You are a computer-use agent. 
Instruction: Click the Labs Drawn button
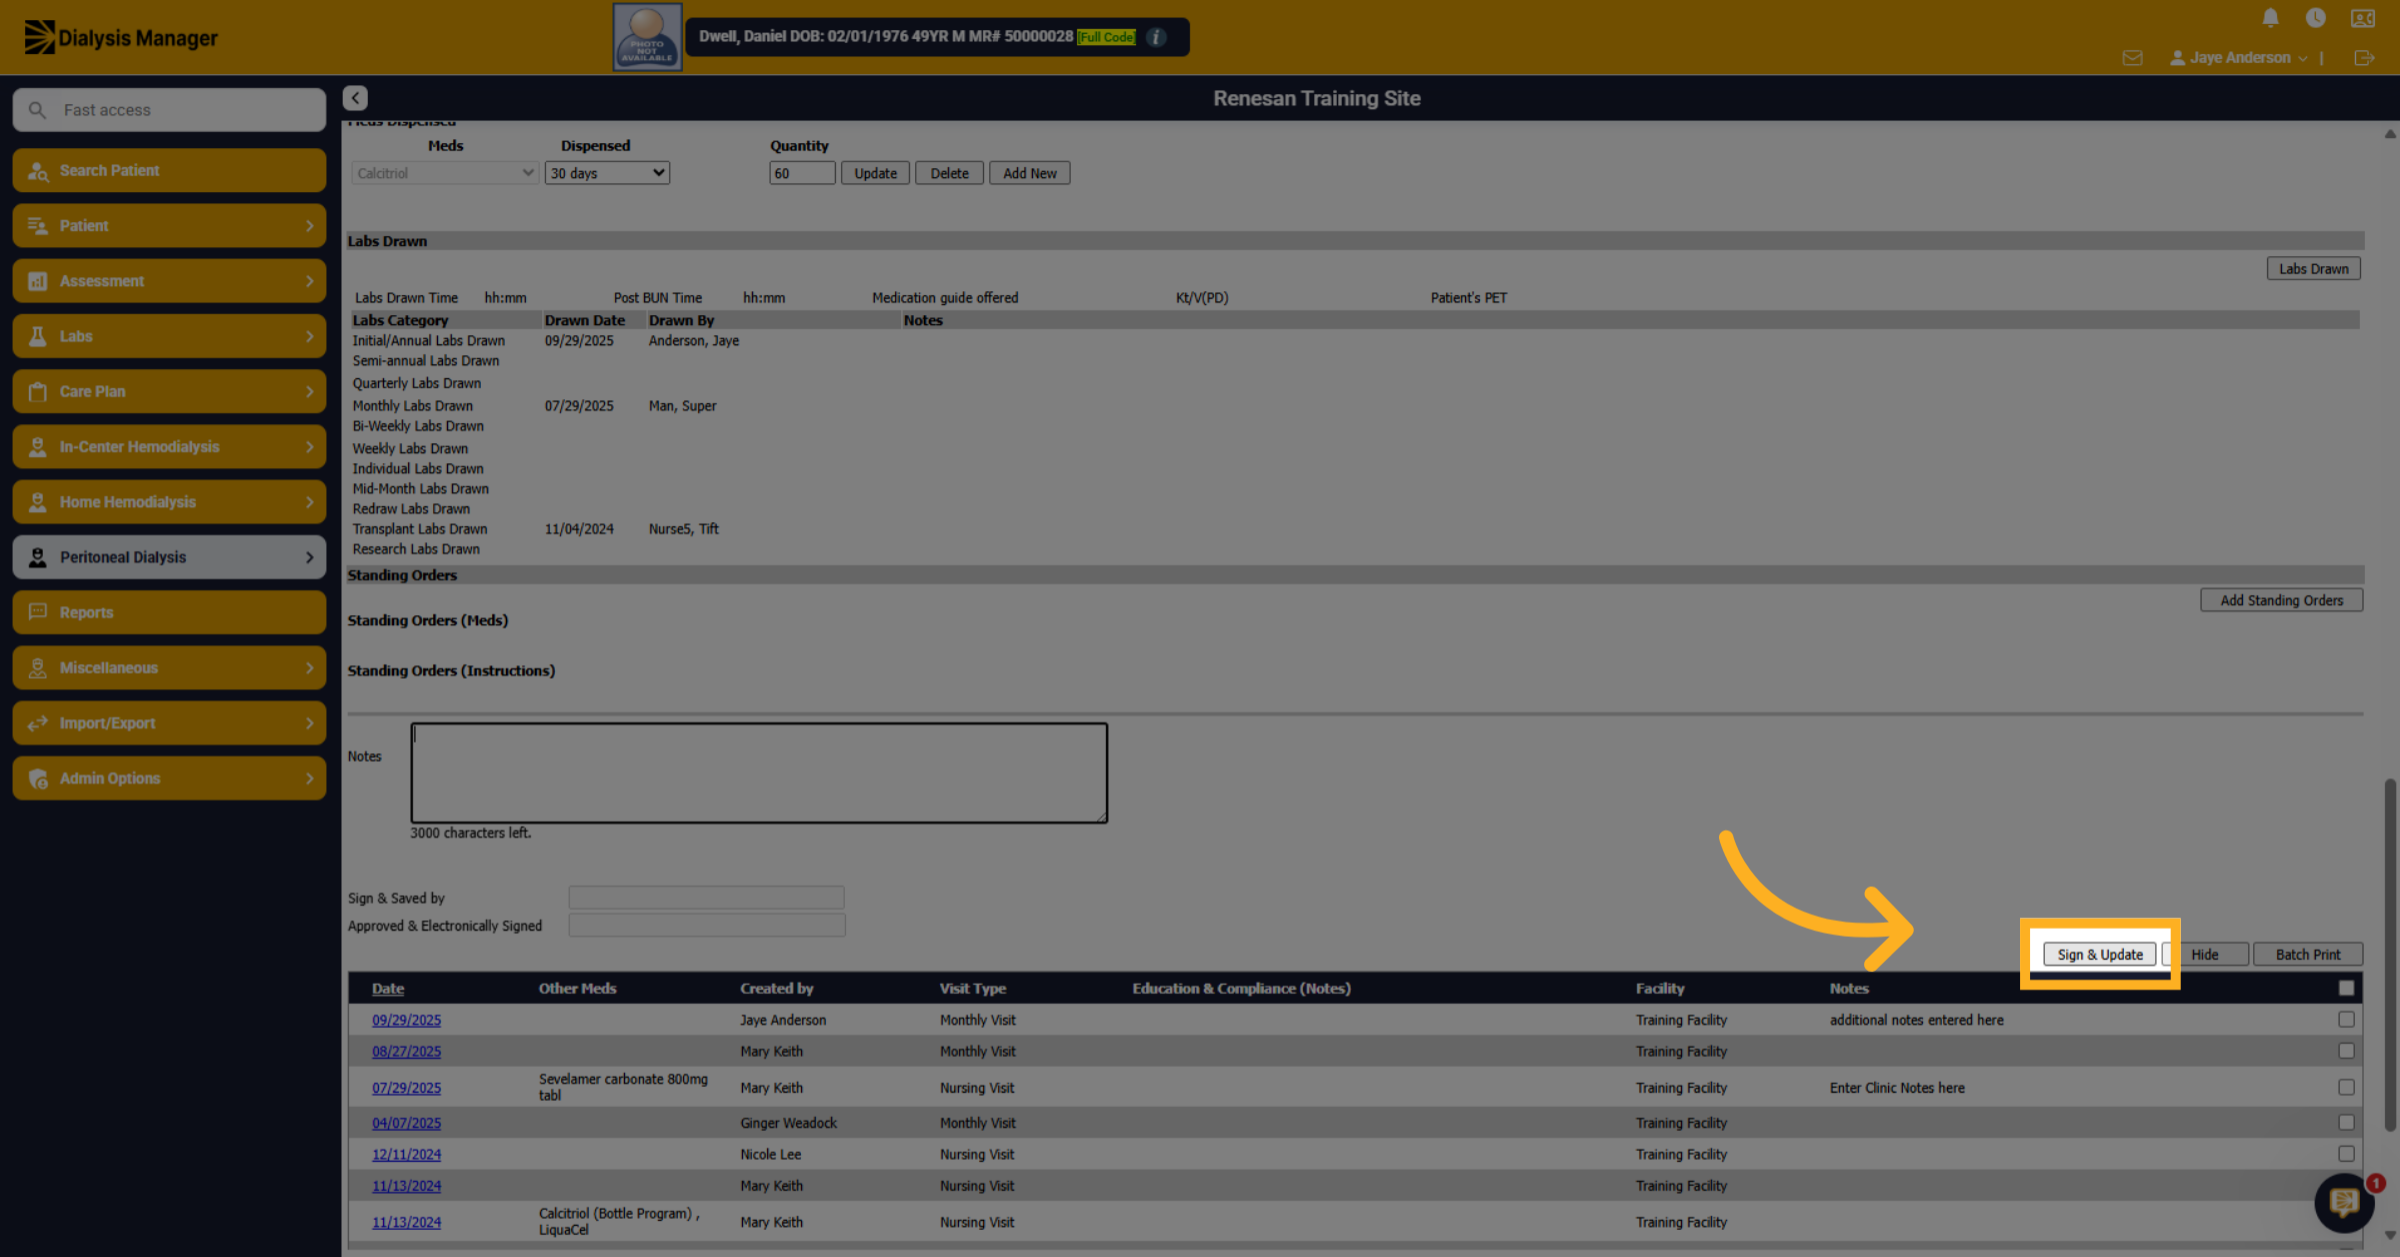click(x=2313, y=269)
